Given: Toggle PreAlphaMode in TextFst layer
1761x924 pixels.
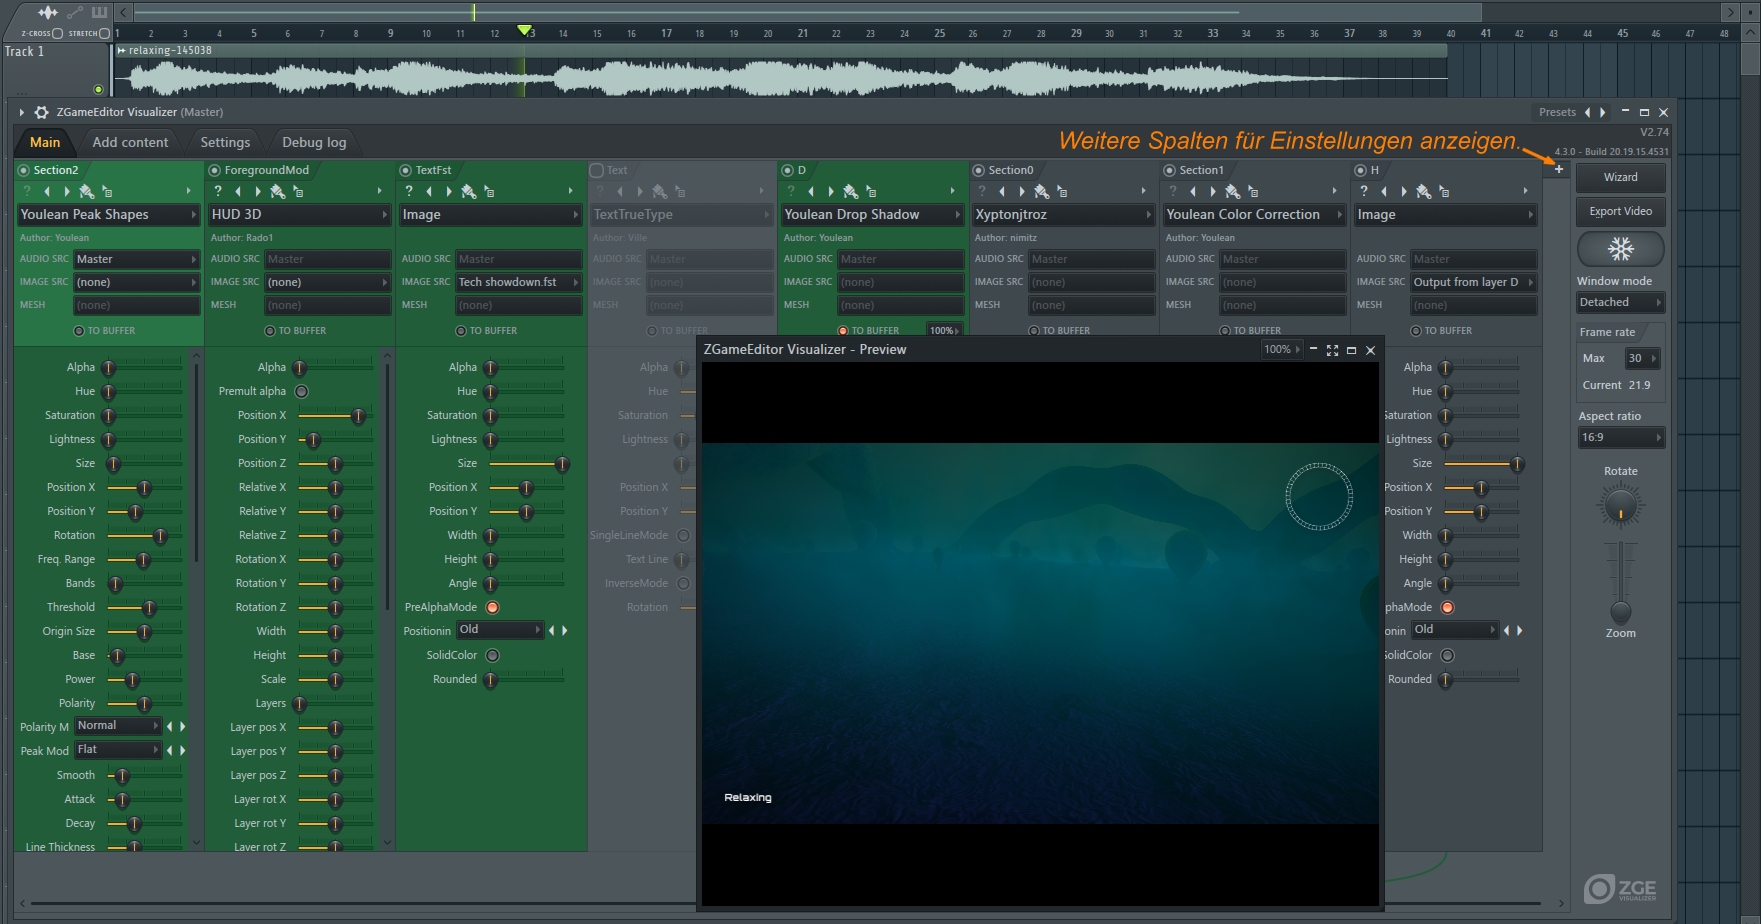Looking at the screenshot, I should coord(492,607).
